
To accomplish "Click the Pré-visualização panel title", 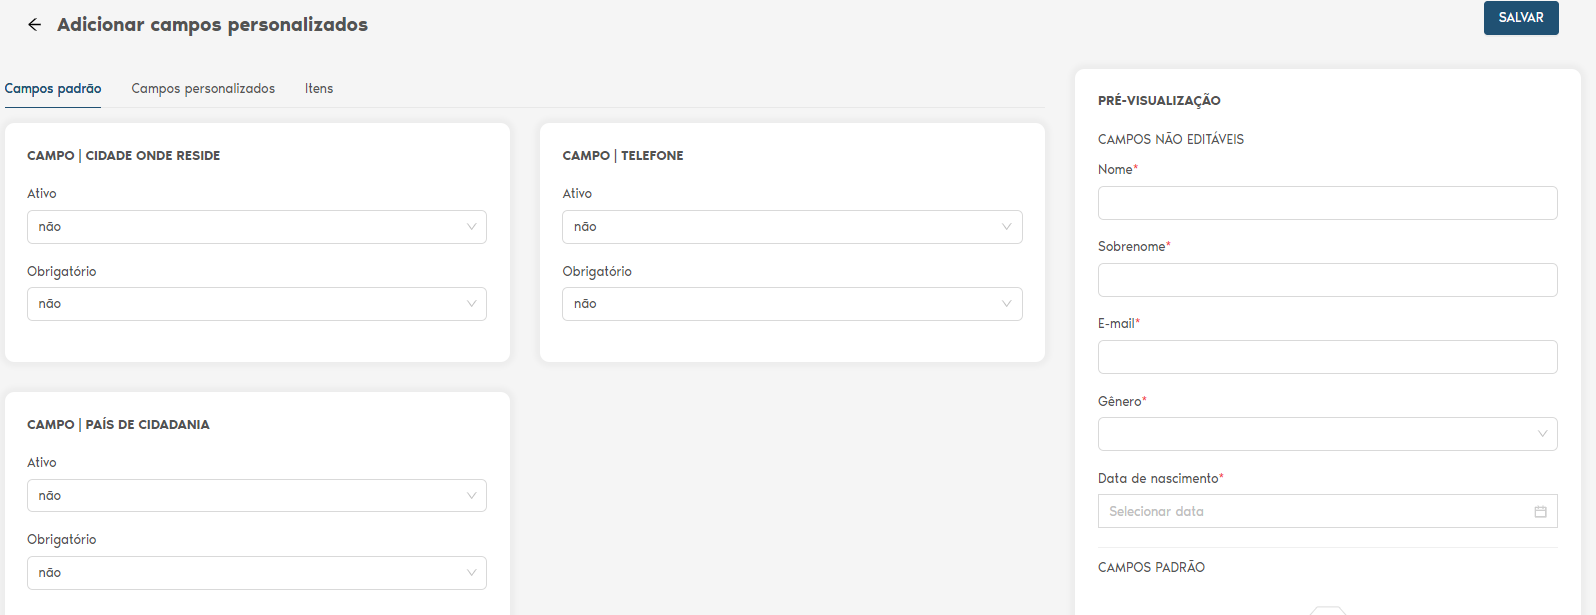I will click(1159, 101).
